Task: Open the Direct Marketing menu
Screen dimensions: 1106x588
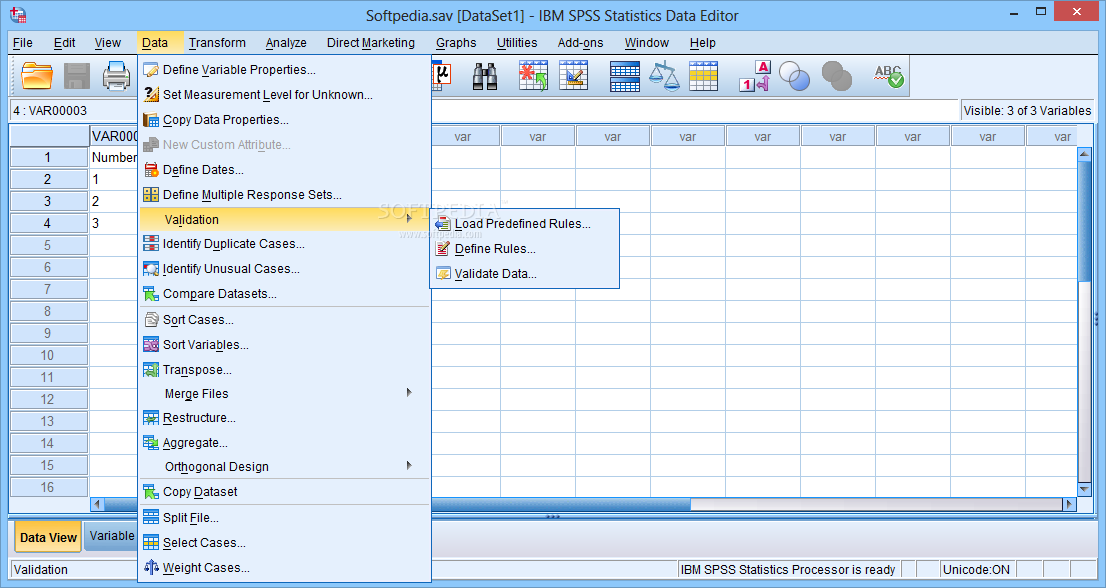Action: [x=371, y=43]
